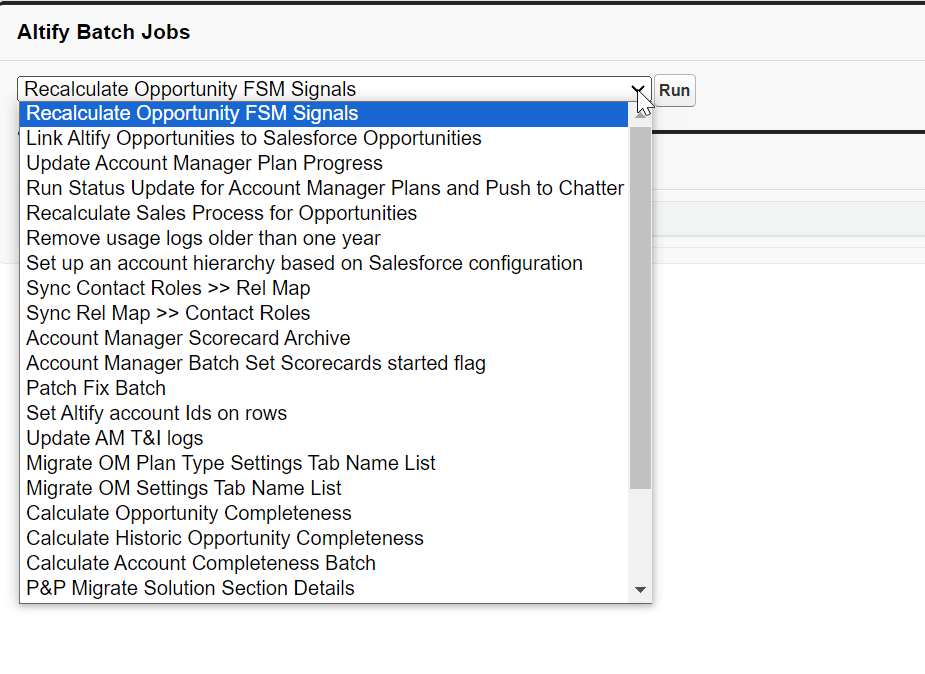Image resolution: width=925 pixels, height=674 pixels.
Task: Select Account Manager Scorecard Archive
Action: (324, 338)
